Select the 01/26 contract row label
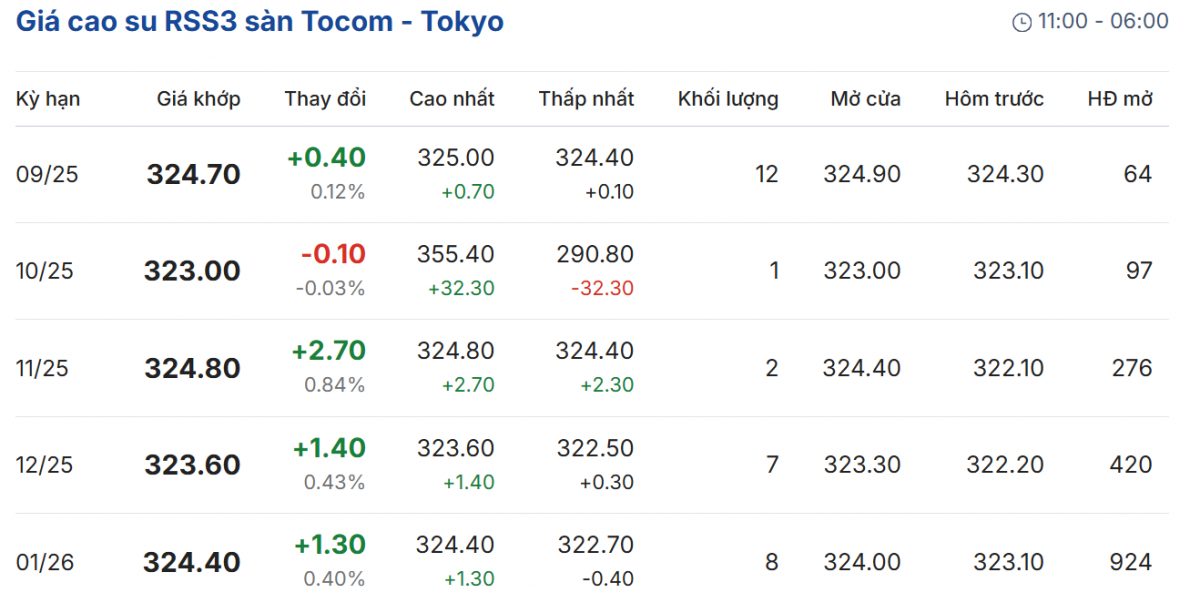 [45, 562]
